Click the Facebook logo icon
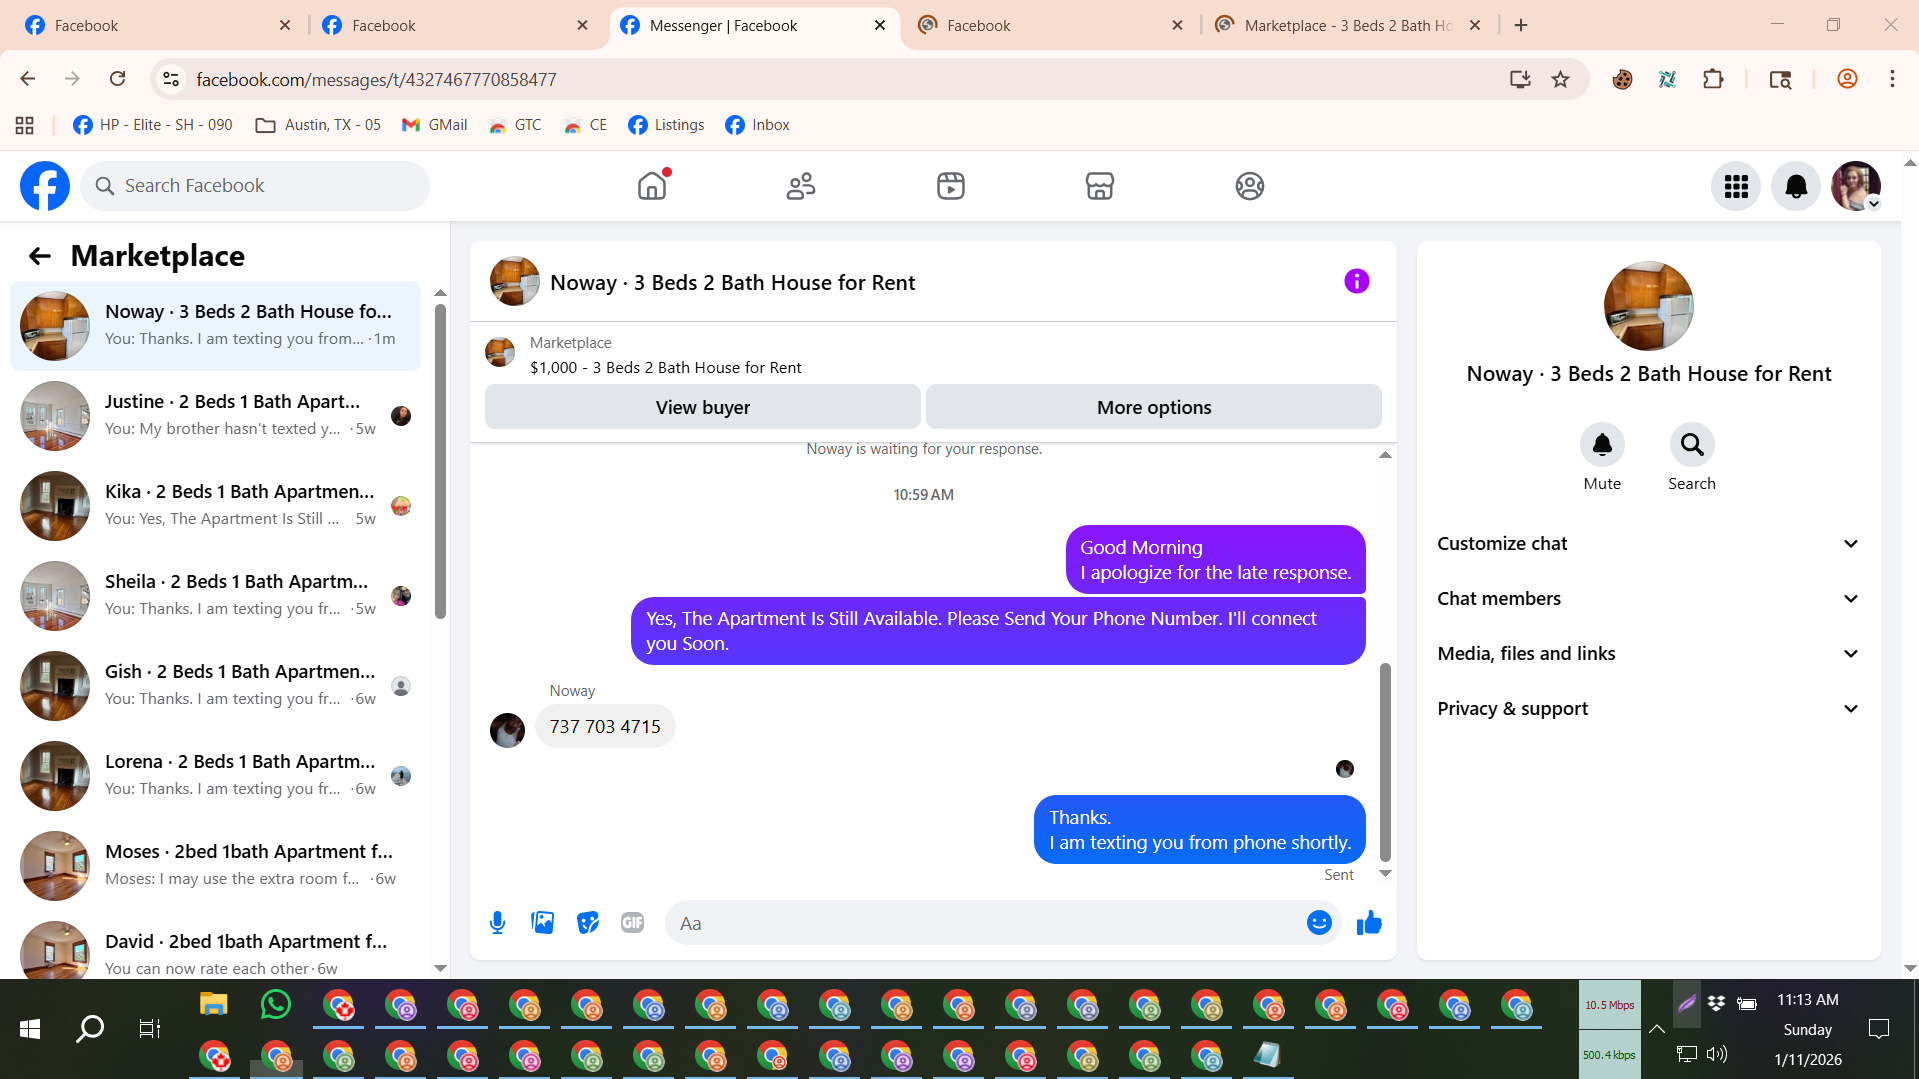This screenshot has height=1079, width=1919. pyautogui.click(x=45, y=186)
